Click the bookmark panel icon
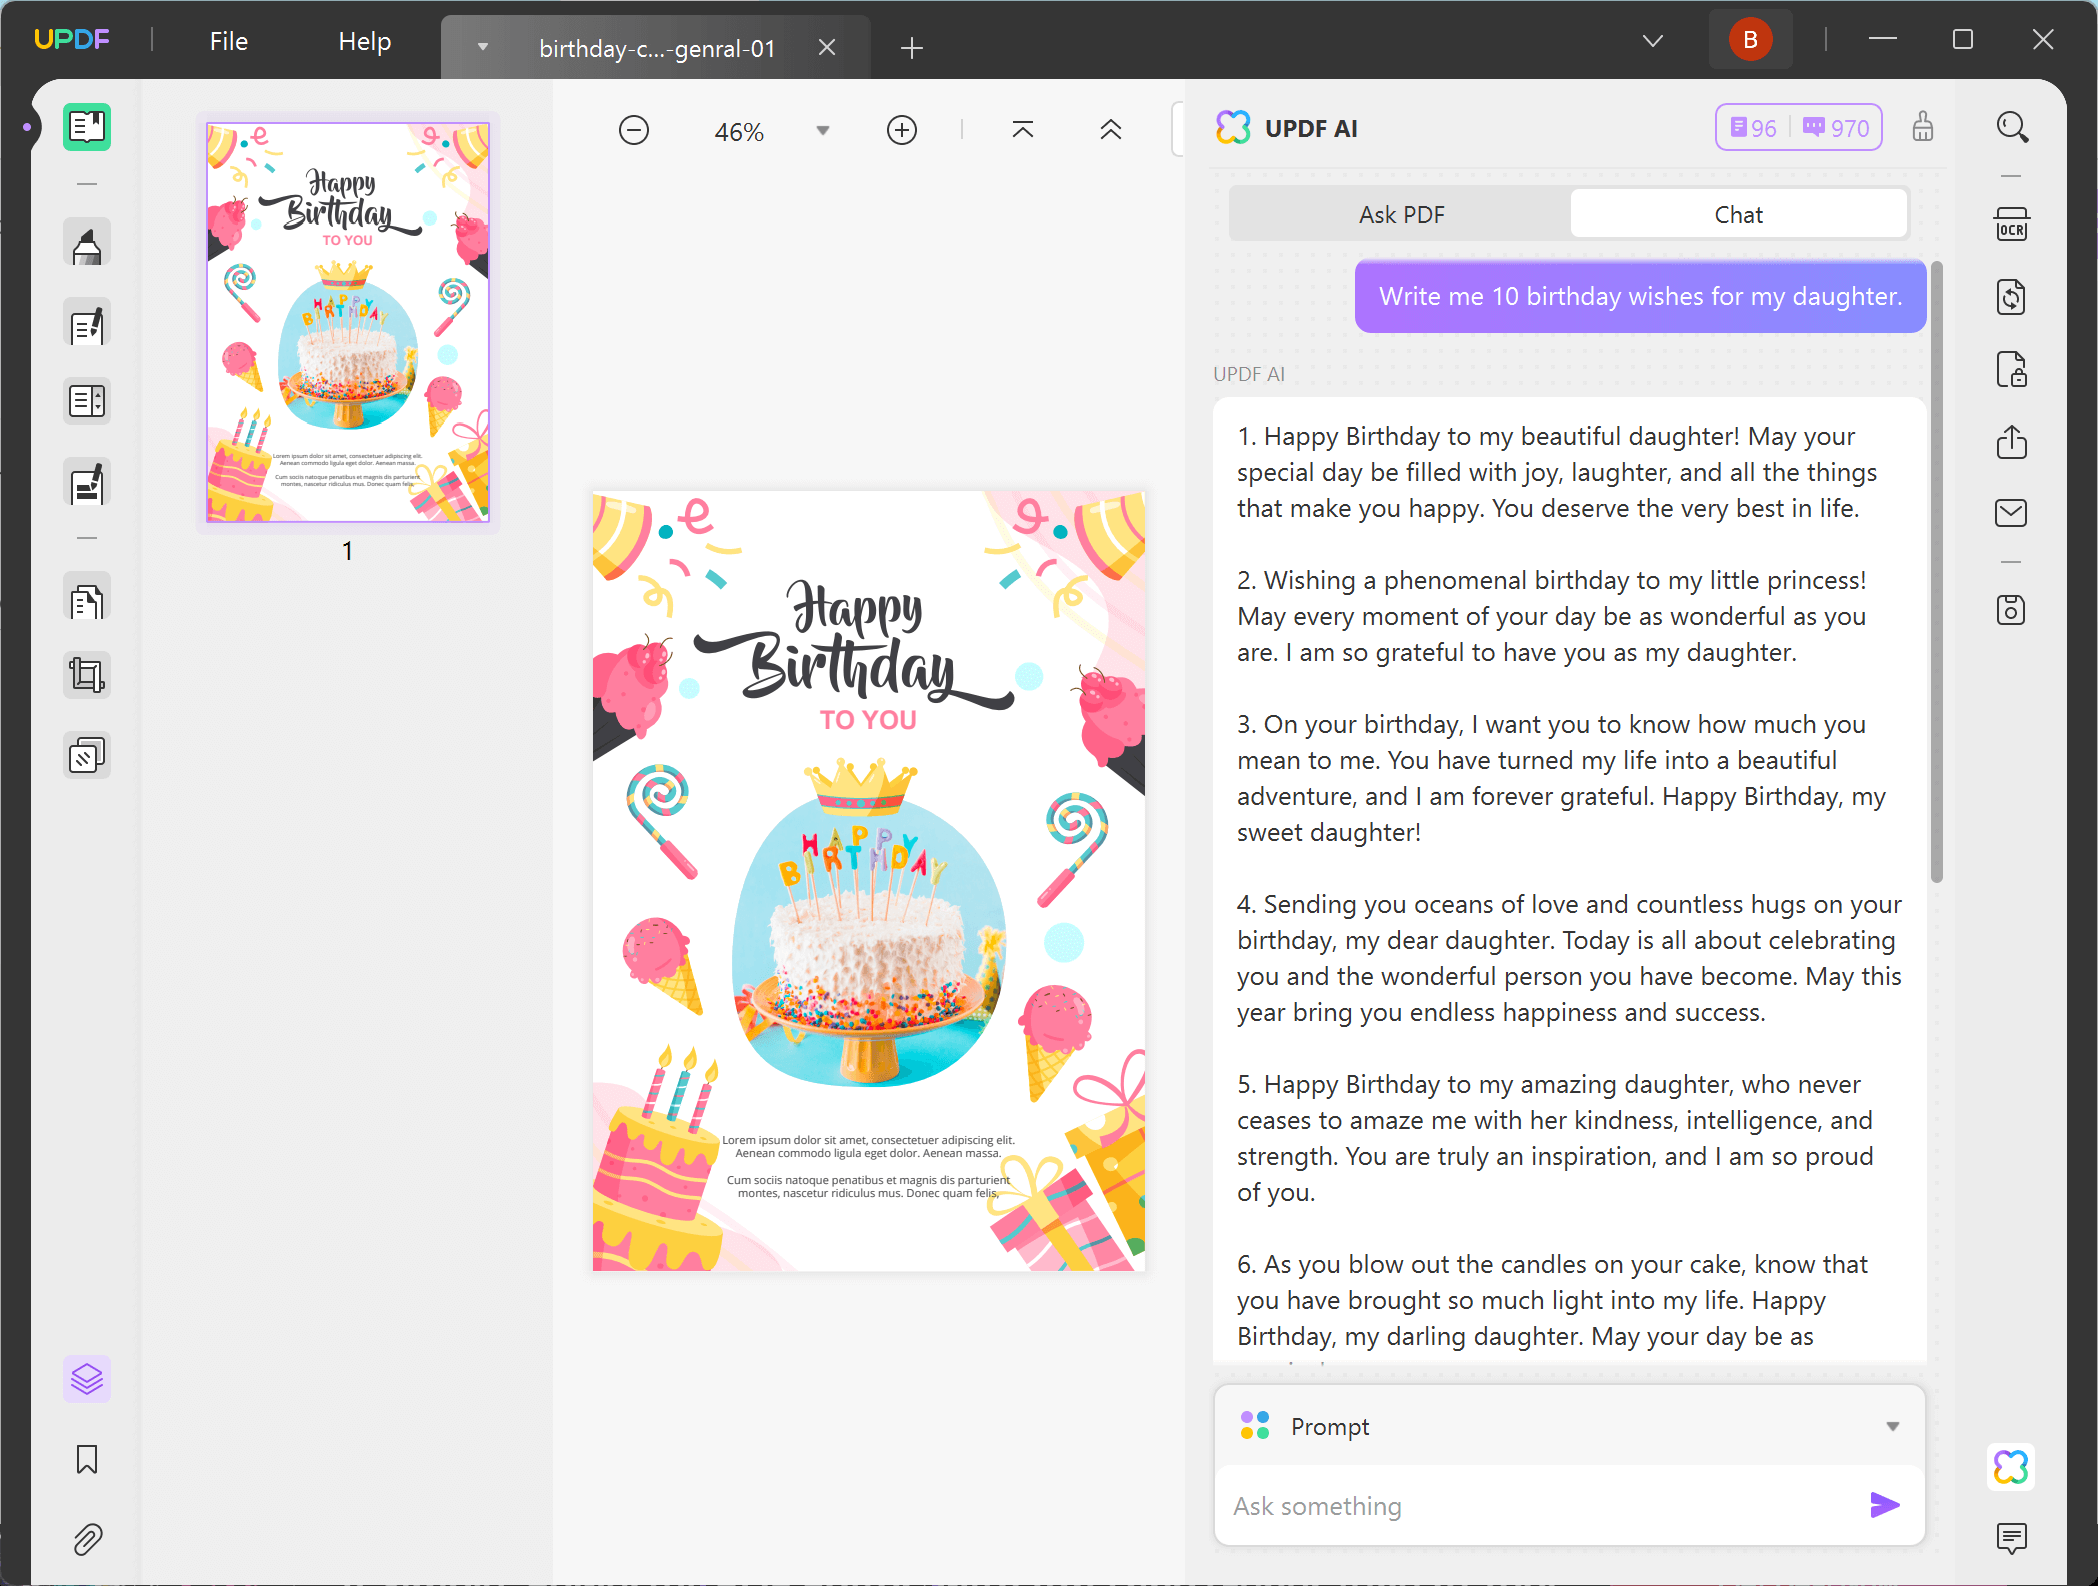 [87, 1459]
